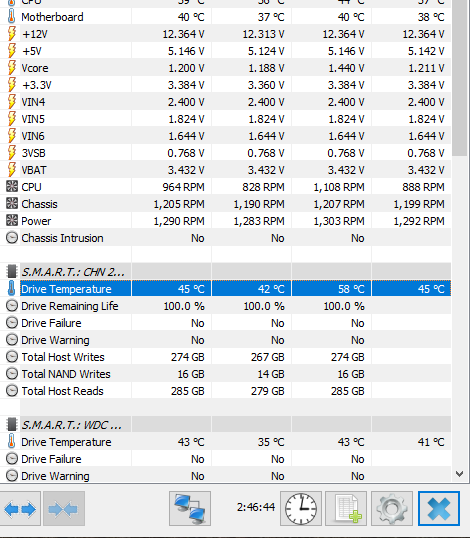
Task: Open remote sensor monitor computers icon
Action: pos(190,508)
